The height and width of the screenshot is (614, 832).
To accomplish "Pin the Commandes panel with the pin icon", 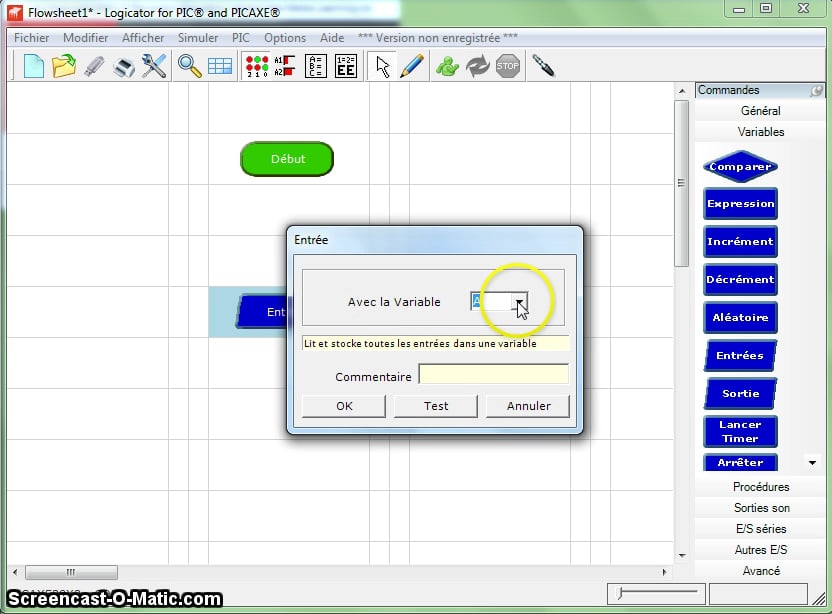I will 816,91.
